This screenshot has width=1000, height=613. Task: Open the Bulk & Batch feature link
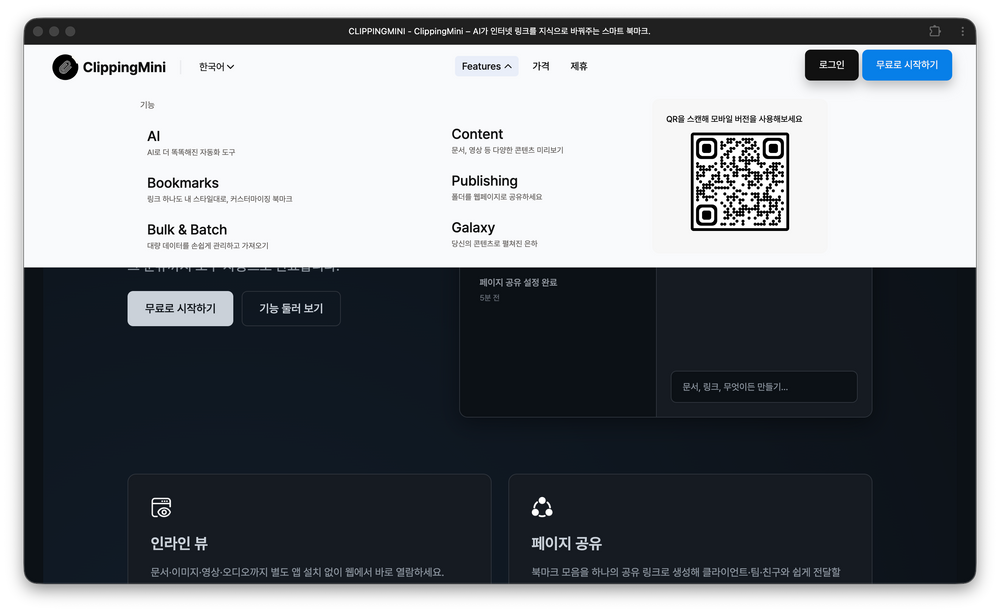click(x=187, y=229)
